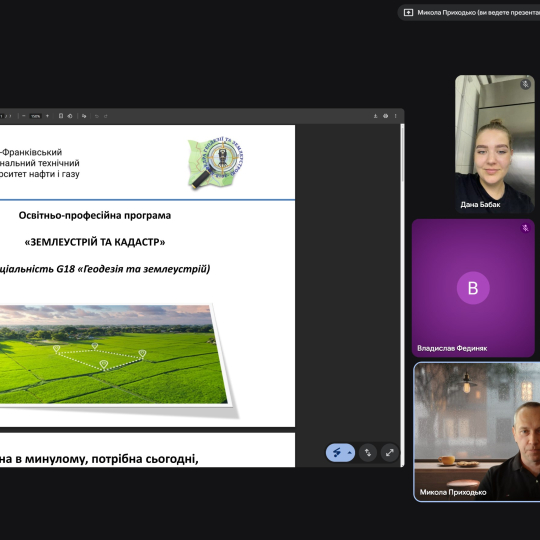Print the PDF document
540x540 pixels.
click(x=385, y=116)
